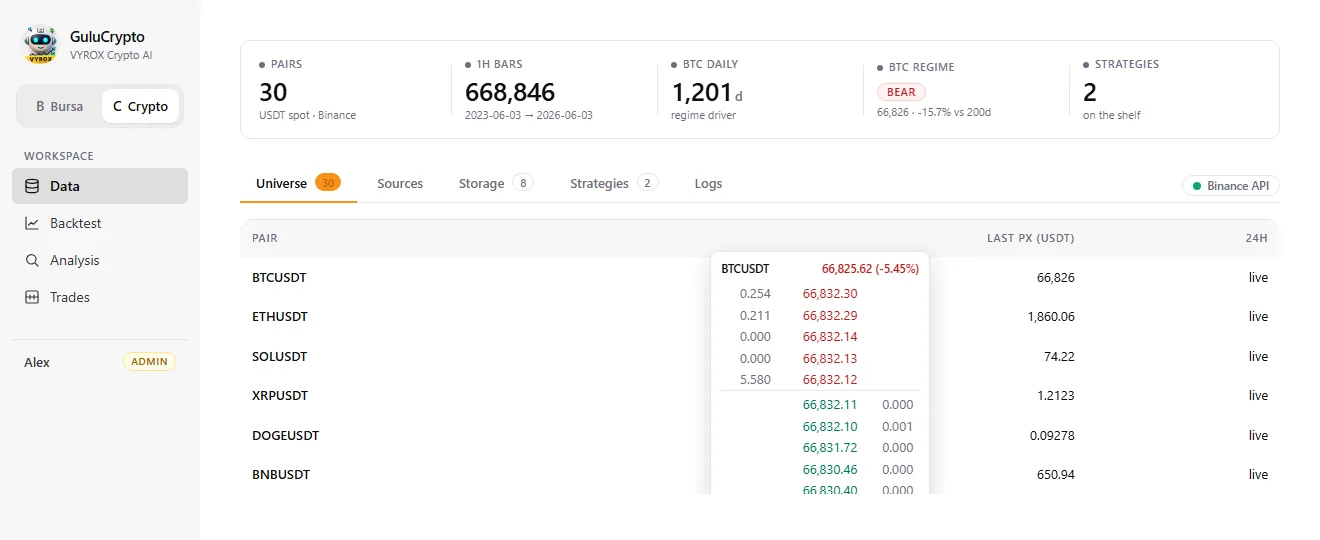Click the 668,846 1H bars value
The image size is (1320, 540).
pyautogui.click(x=510, y=93)
